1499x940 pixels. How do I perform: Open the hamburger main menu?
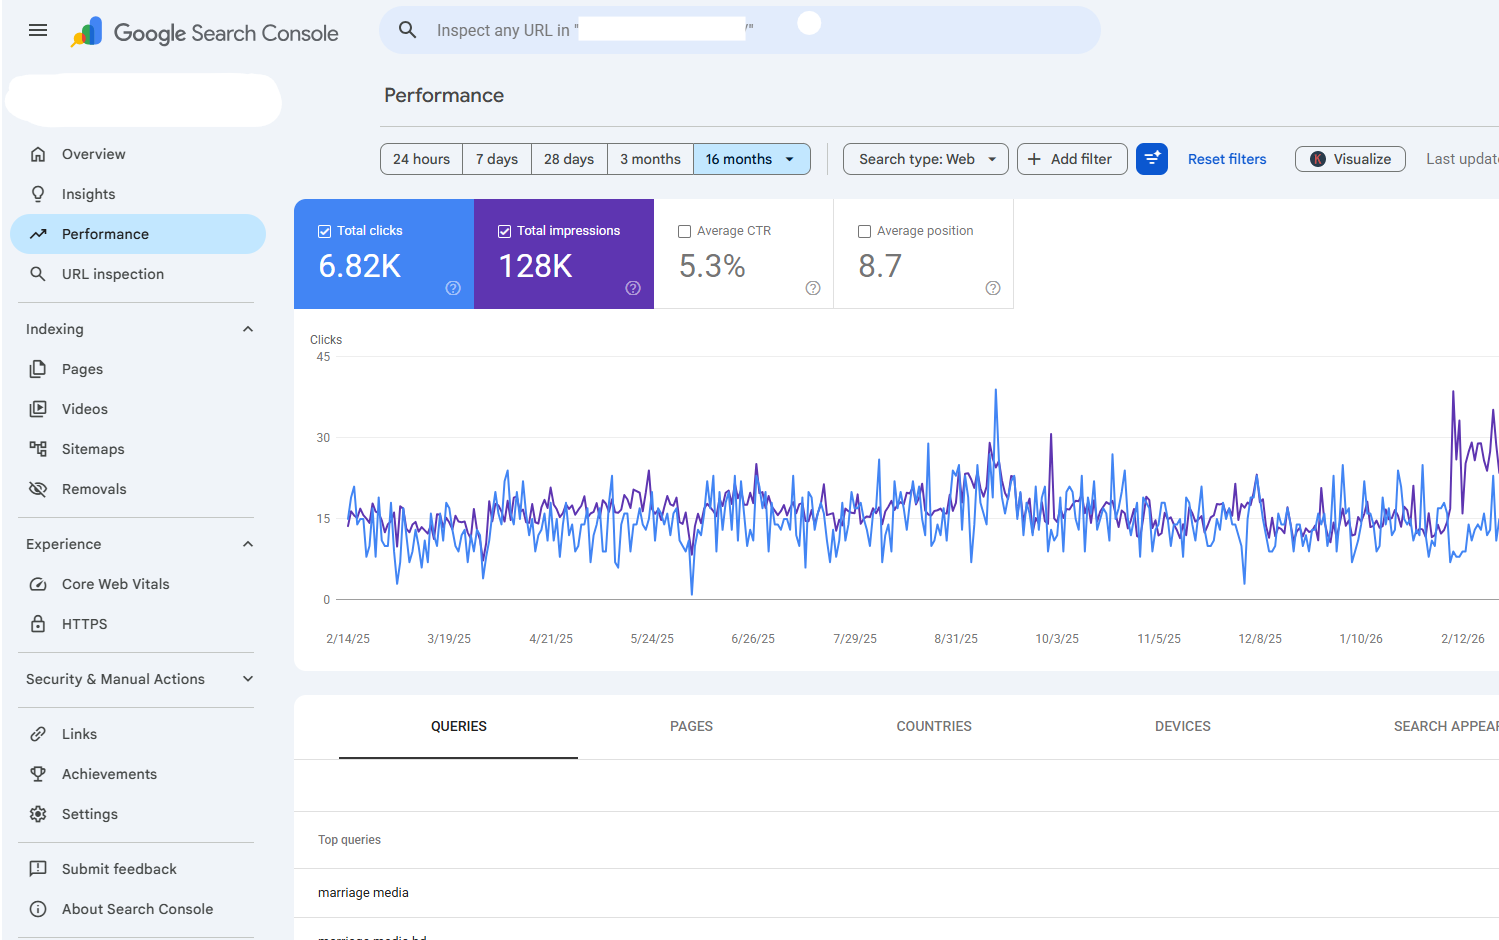point(38,31)
